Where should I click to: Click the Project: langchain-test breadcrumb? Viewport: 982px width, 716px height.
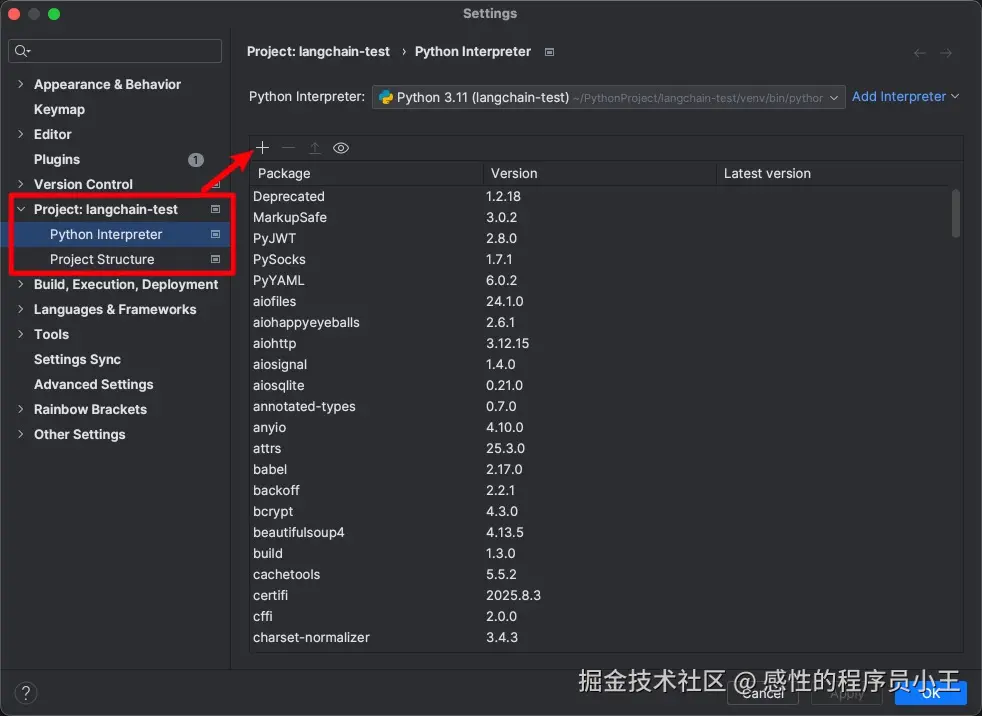318,52
